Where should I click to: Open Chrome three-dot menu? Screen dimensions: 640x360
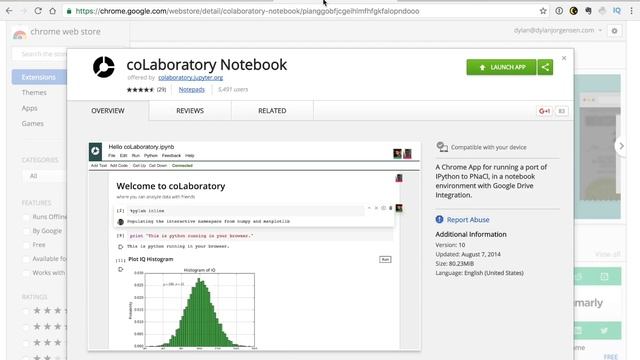pos(631,11)
